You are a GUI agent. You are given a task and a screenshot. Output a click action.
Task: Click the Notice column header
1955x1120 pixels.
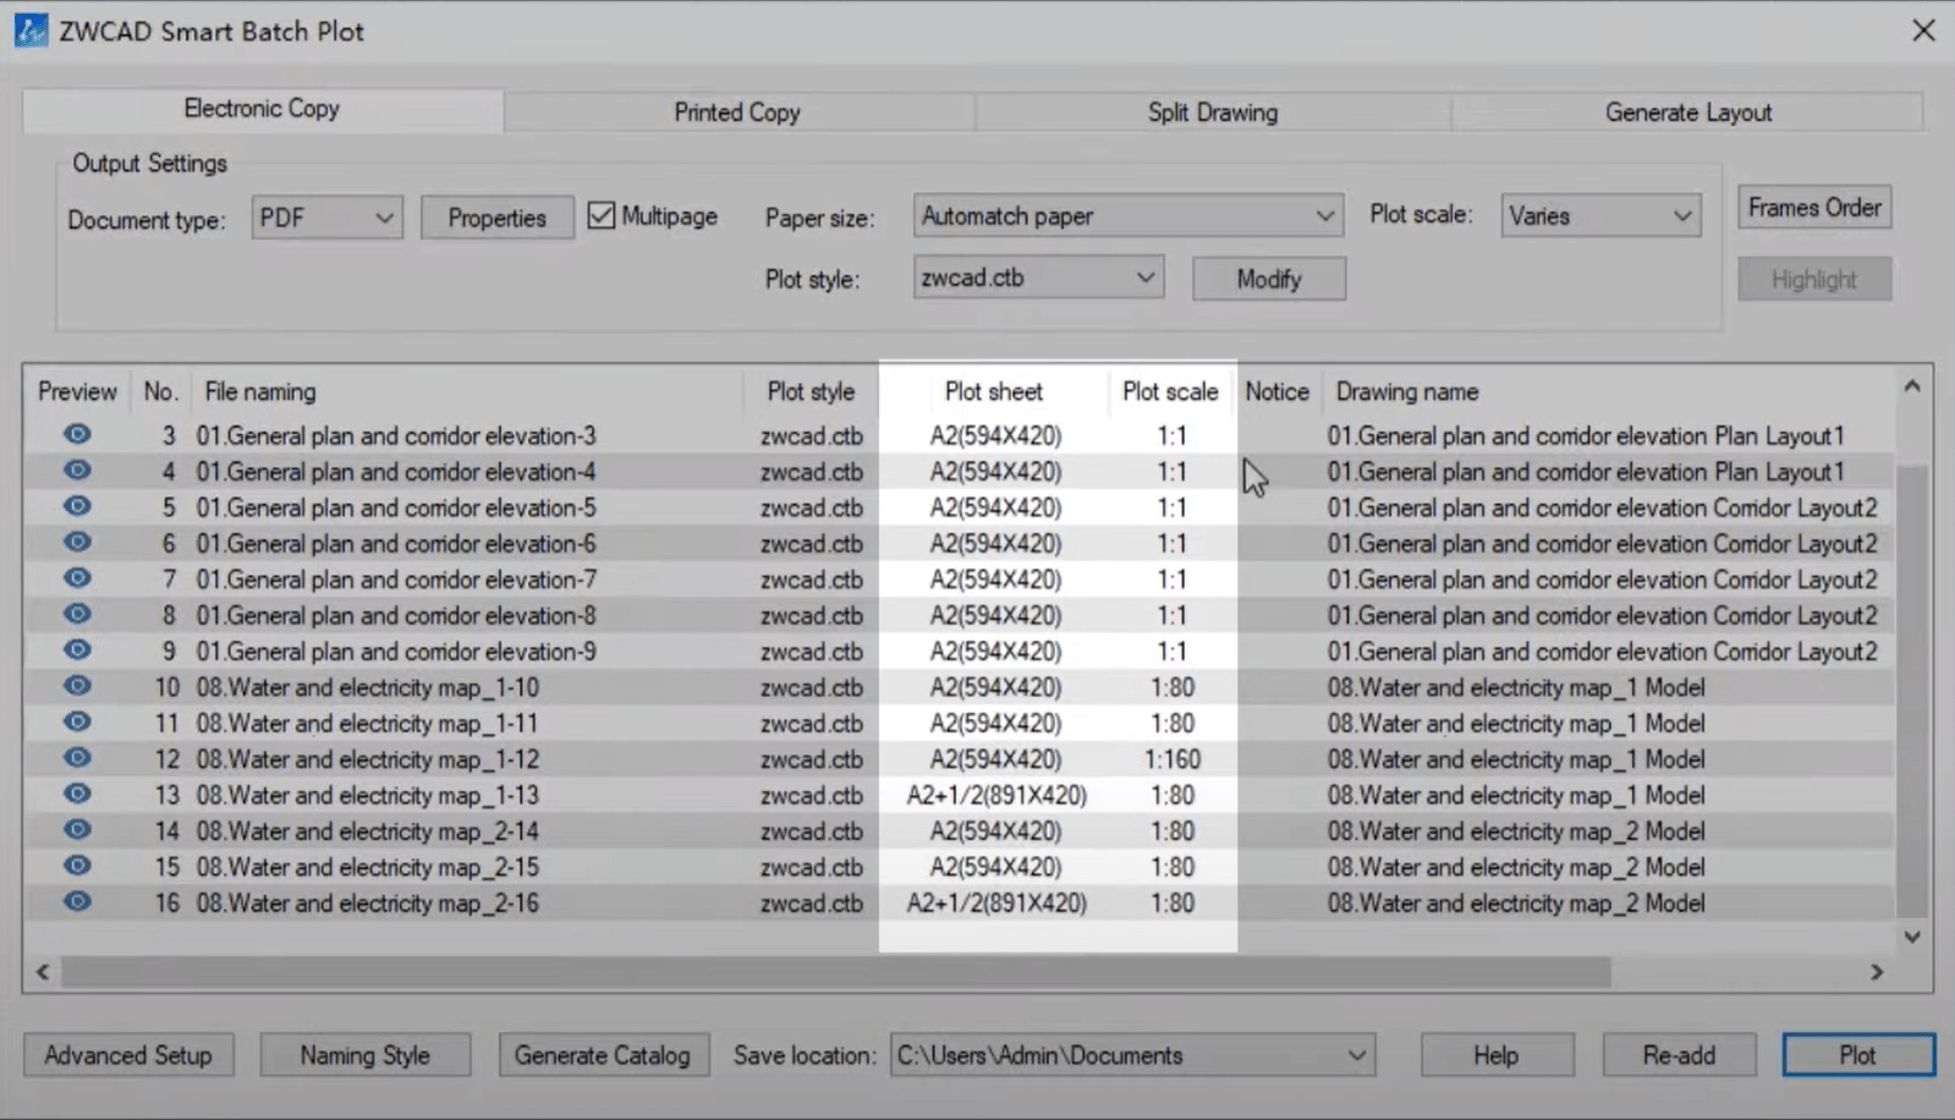click(x=1277, y=392)
